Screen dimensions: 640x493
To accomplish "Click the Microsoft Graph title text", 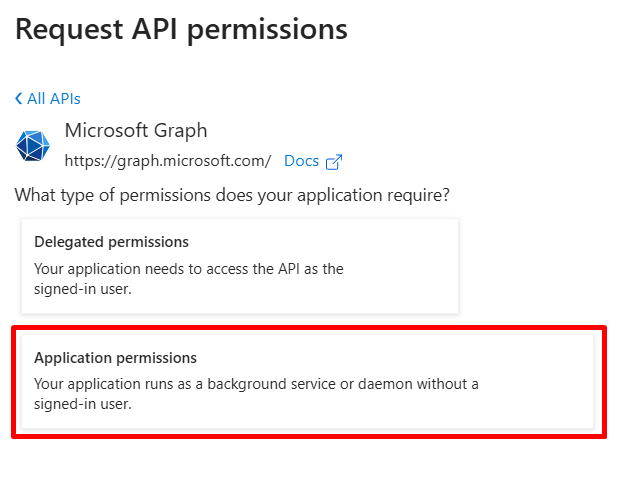I will tap(136, 130).
